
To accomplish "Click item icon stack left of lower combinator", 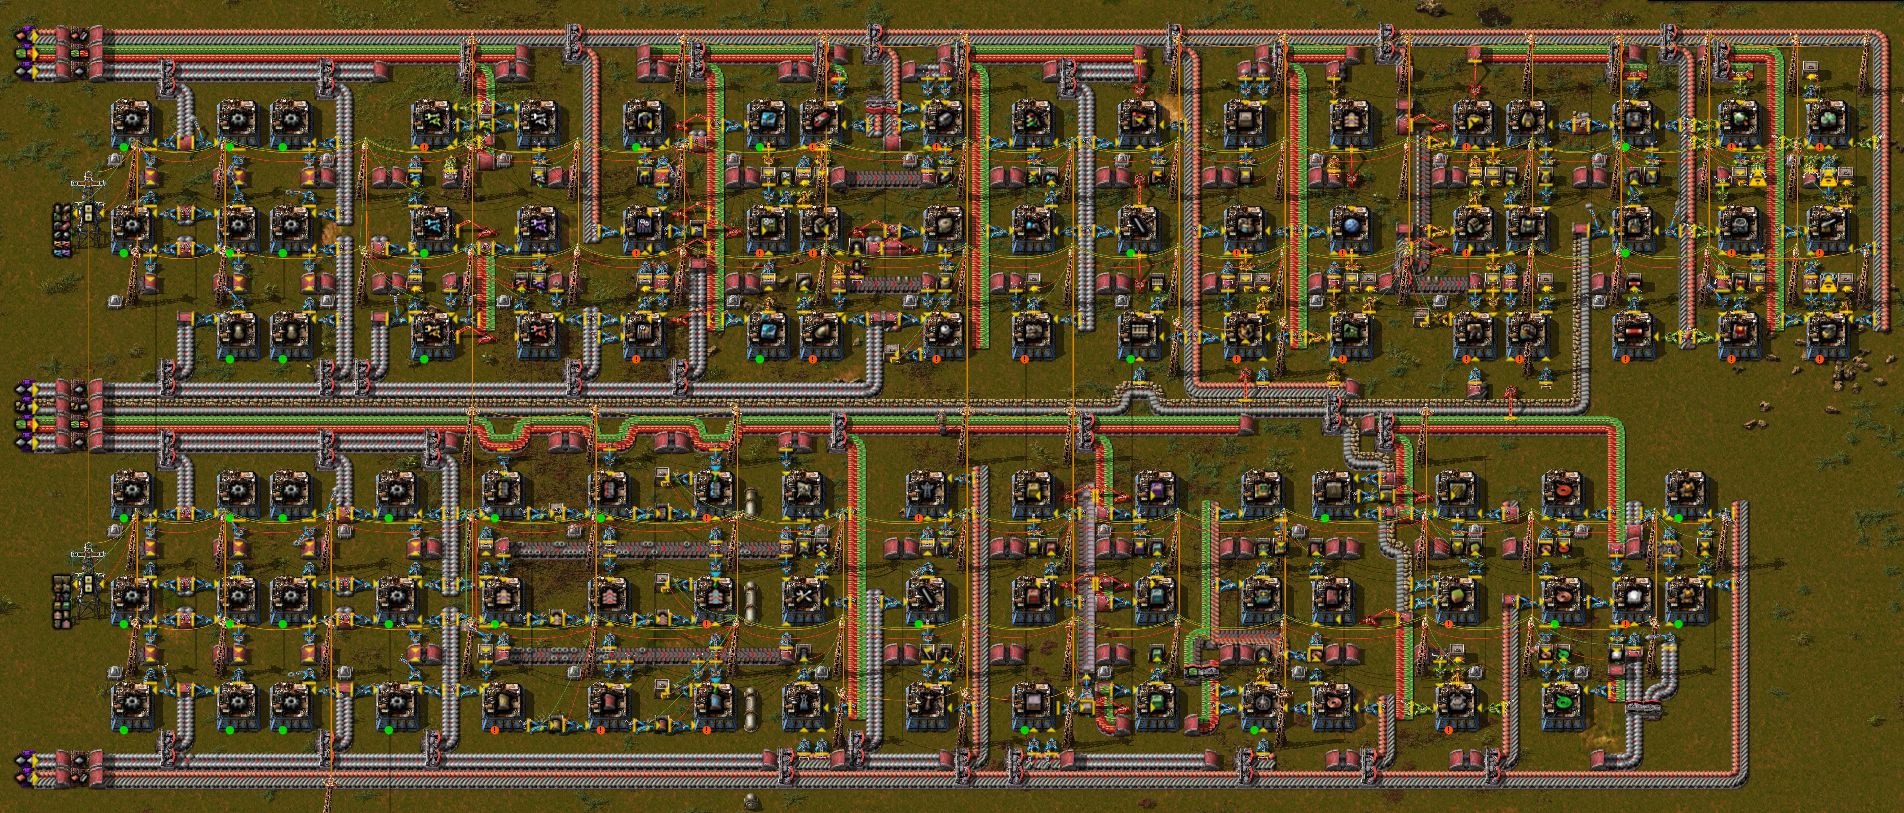I will pyautogui.click(x=64, y=600).
